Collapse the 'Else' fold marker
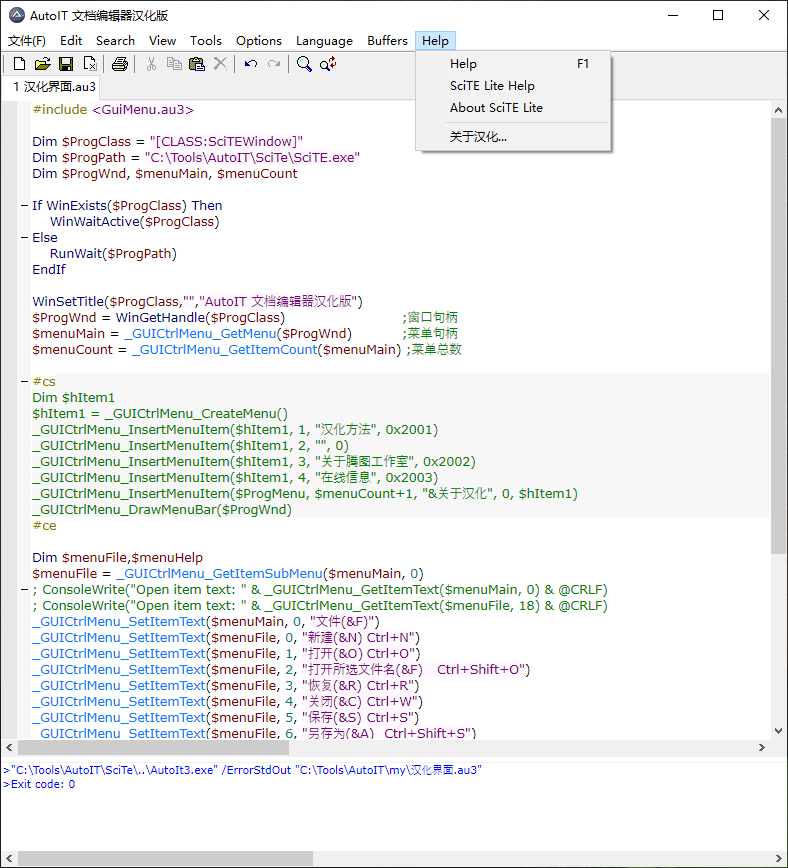This screenshot has width=788, height=868. [23, 238]
